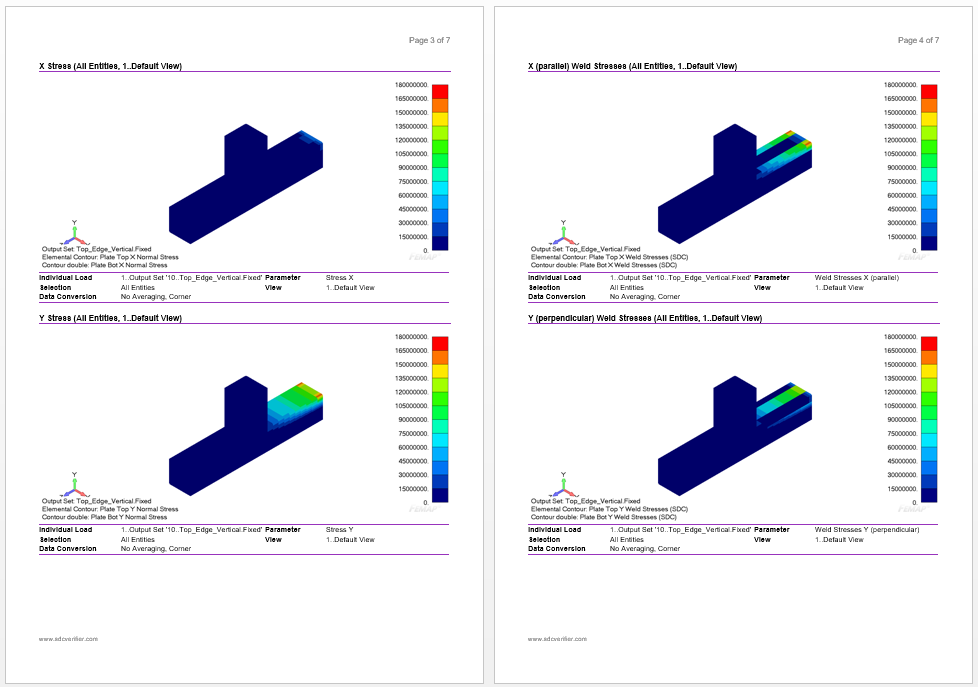Click the axis triad in X parallel Weld Stresses plot
Image resolution: width=978 pixels, height=687 pixels.
(x=564, y=233)
